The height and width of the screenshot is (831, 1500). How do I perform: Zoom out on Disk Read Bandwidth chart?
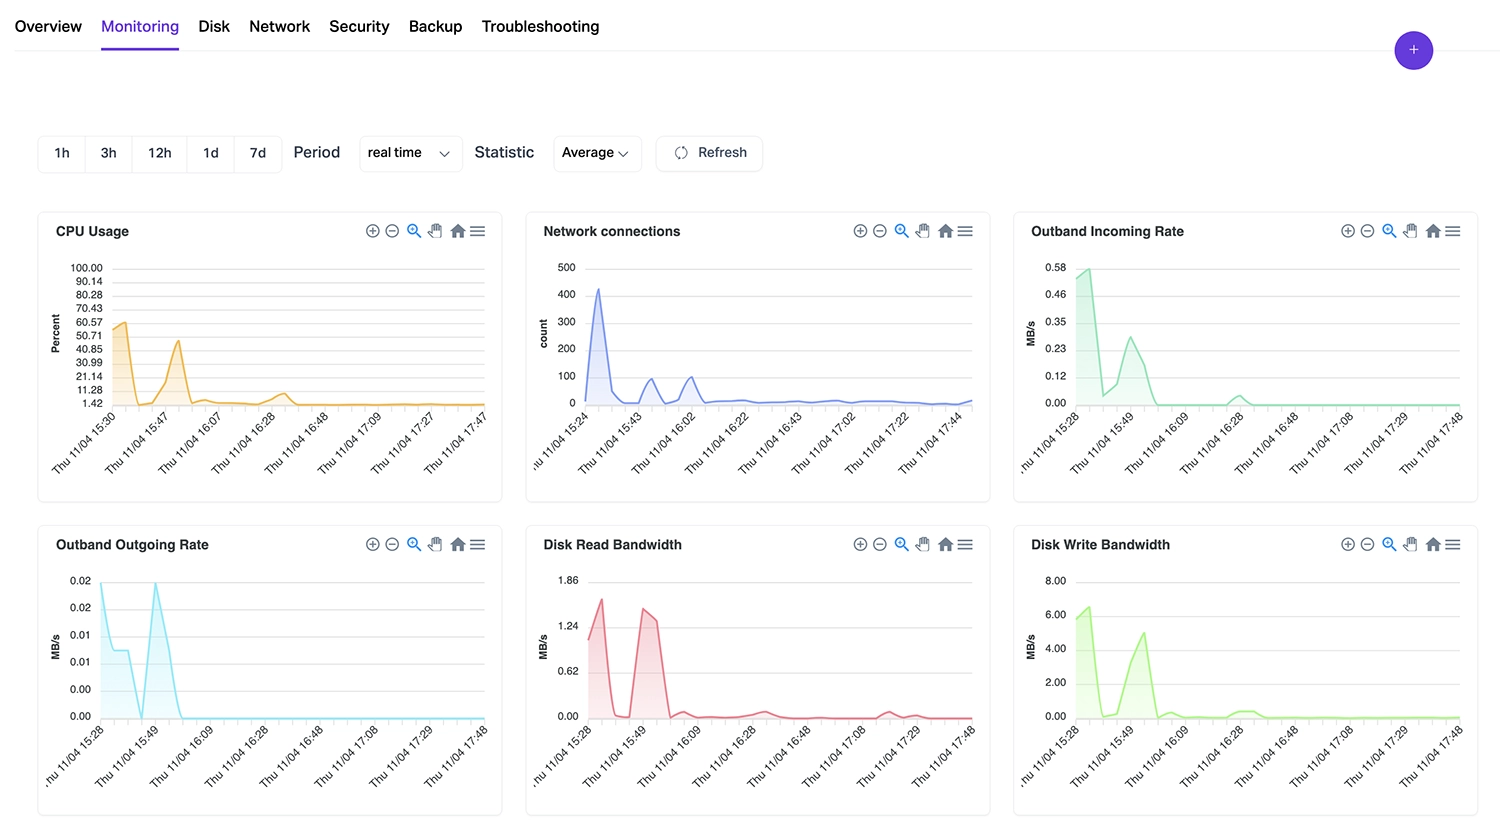[x=880, y=545]
